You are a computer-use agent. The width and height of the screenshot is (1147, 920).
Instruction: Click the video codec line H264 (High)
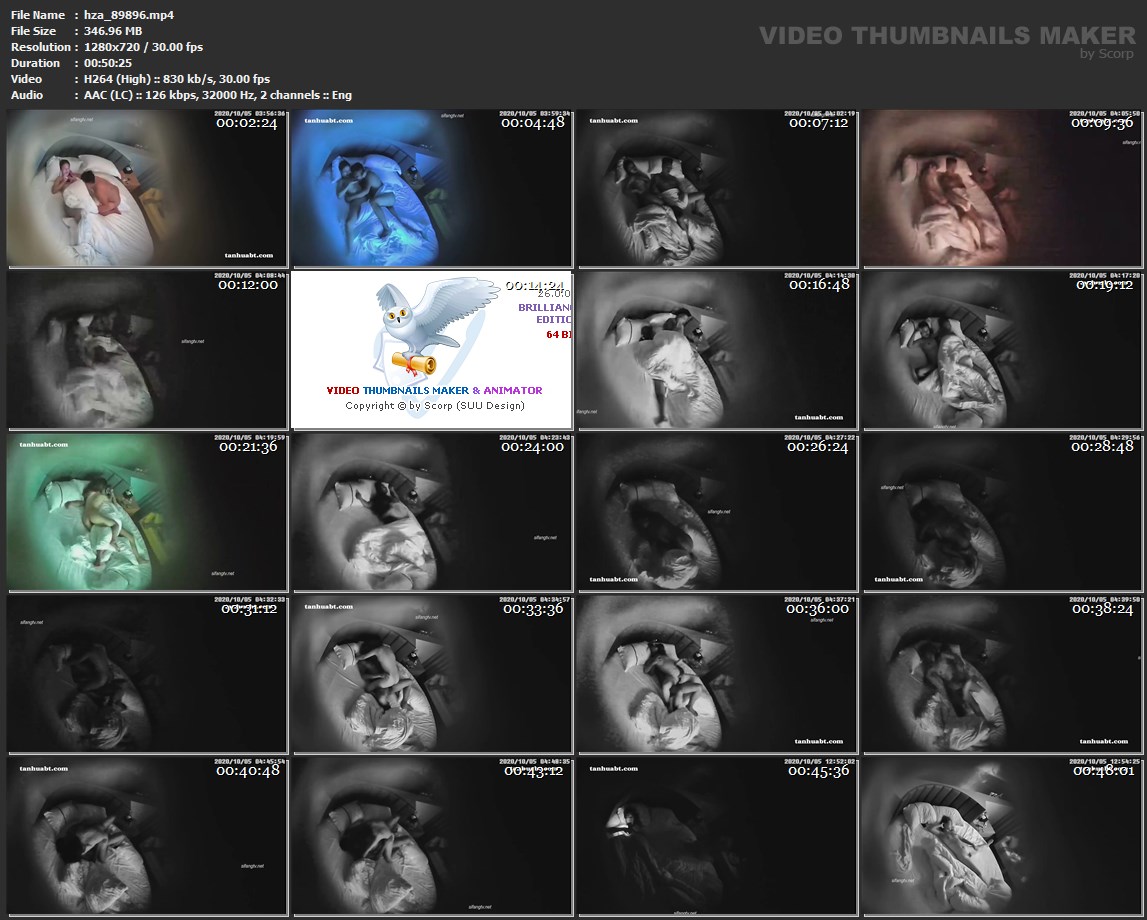(x=177, y=79)
